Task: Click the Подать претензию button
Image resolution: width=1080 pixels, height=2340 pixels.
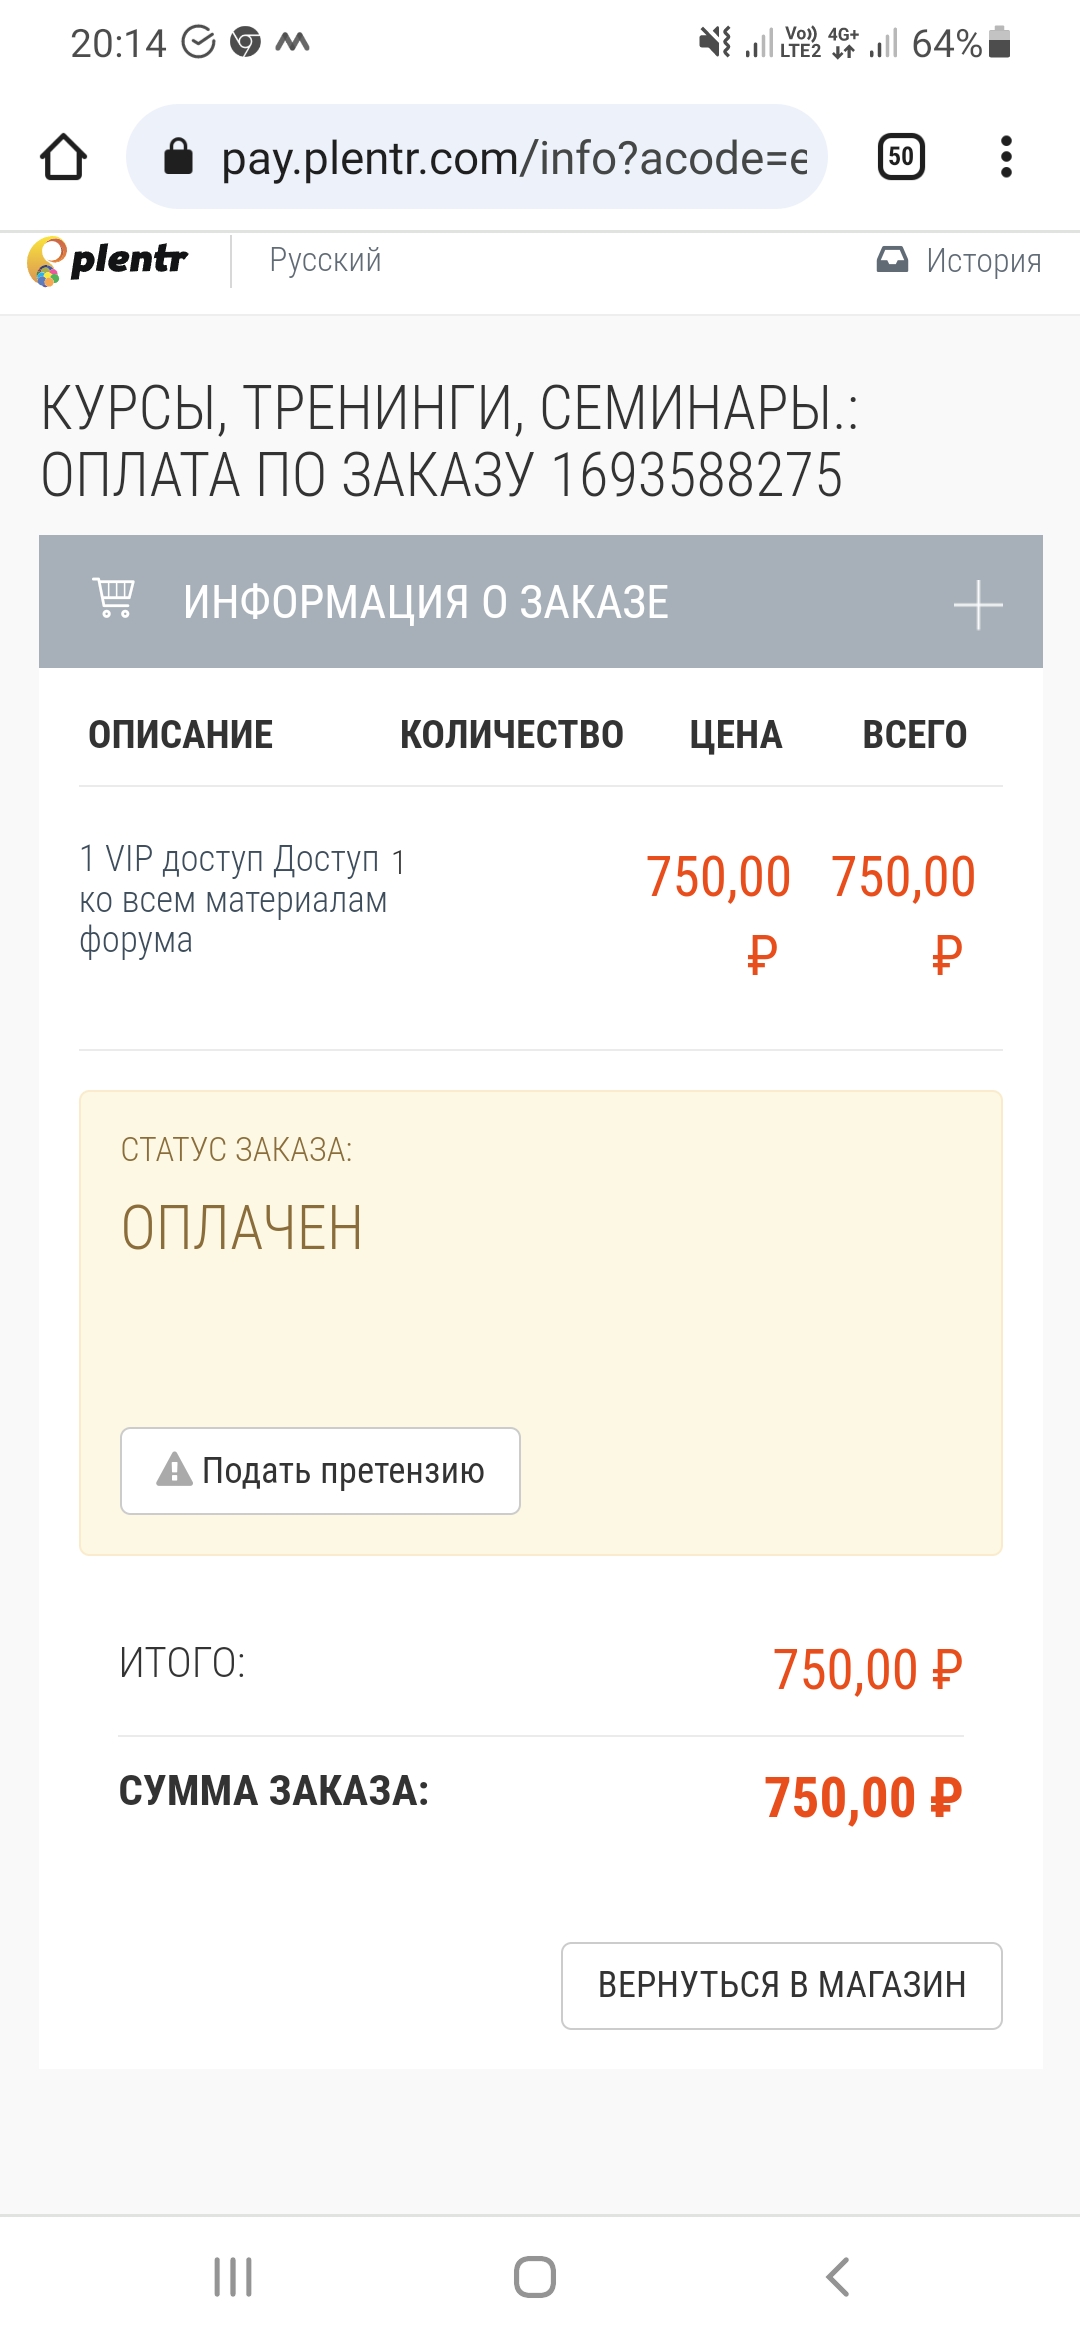Action: pyautogui.click(x=320, y=1471)
